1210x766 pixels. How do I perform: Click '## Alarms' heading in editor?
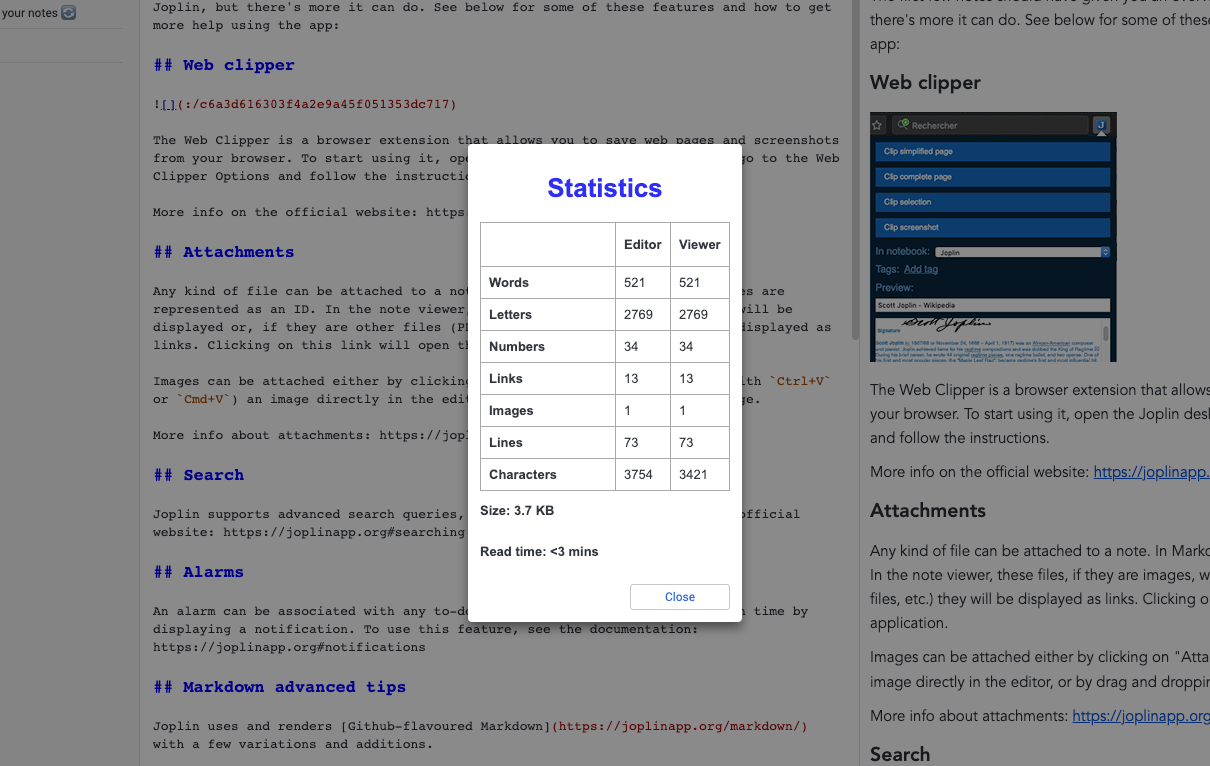tap(199, 572)
